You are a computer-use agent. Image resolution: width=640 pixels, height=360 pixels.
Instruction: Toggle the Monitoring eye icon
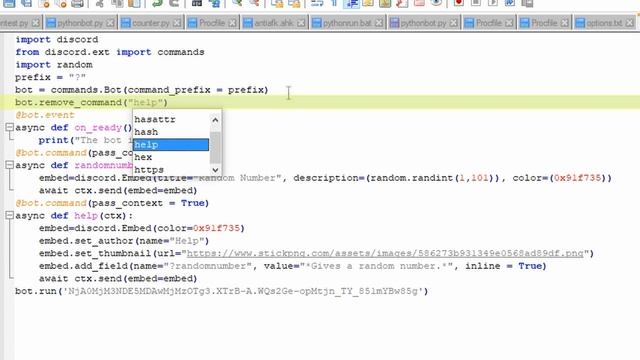(436, 3)
